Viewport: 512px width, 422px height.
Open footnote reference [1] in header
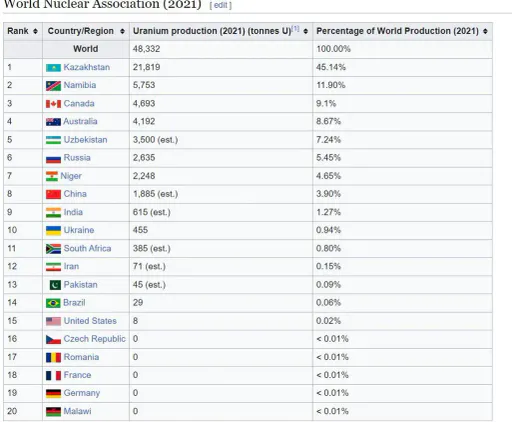(x=296, y=29)
